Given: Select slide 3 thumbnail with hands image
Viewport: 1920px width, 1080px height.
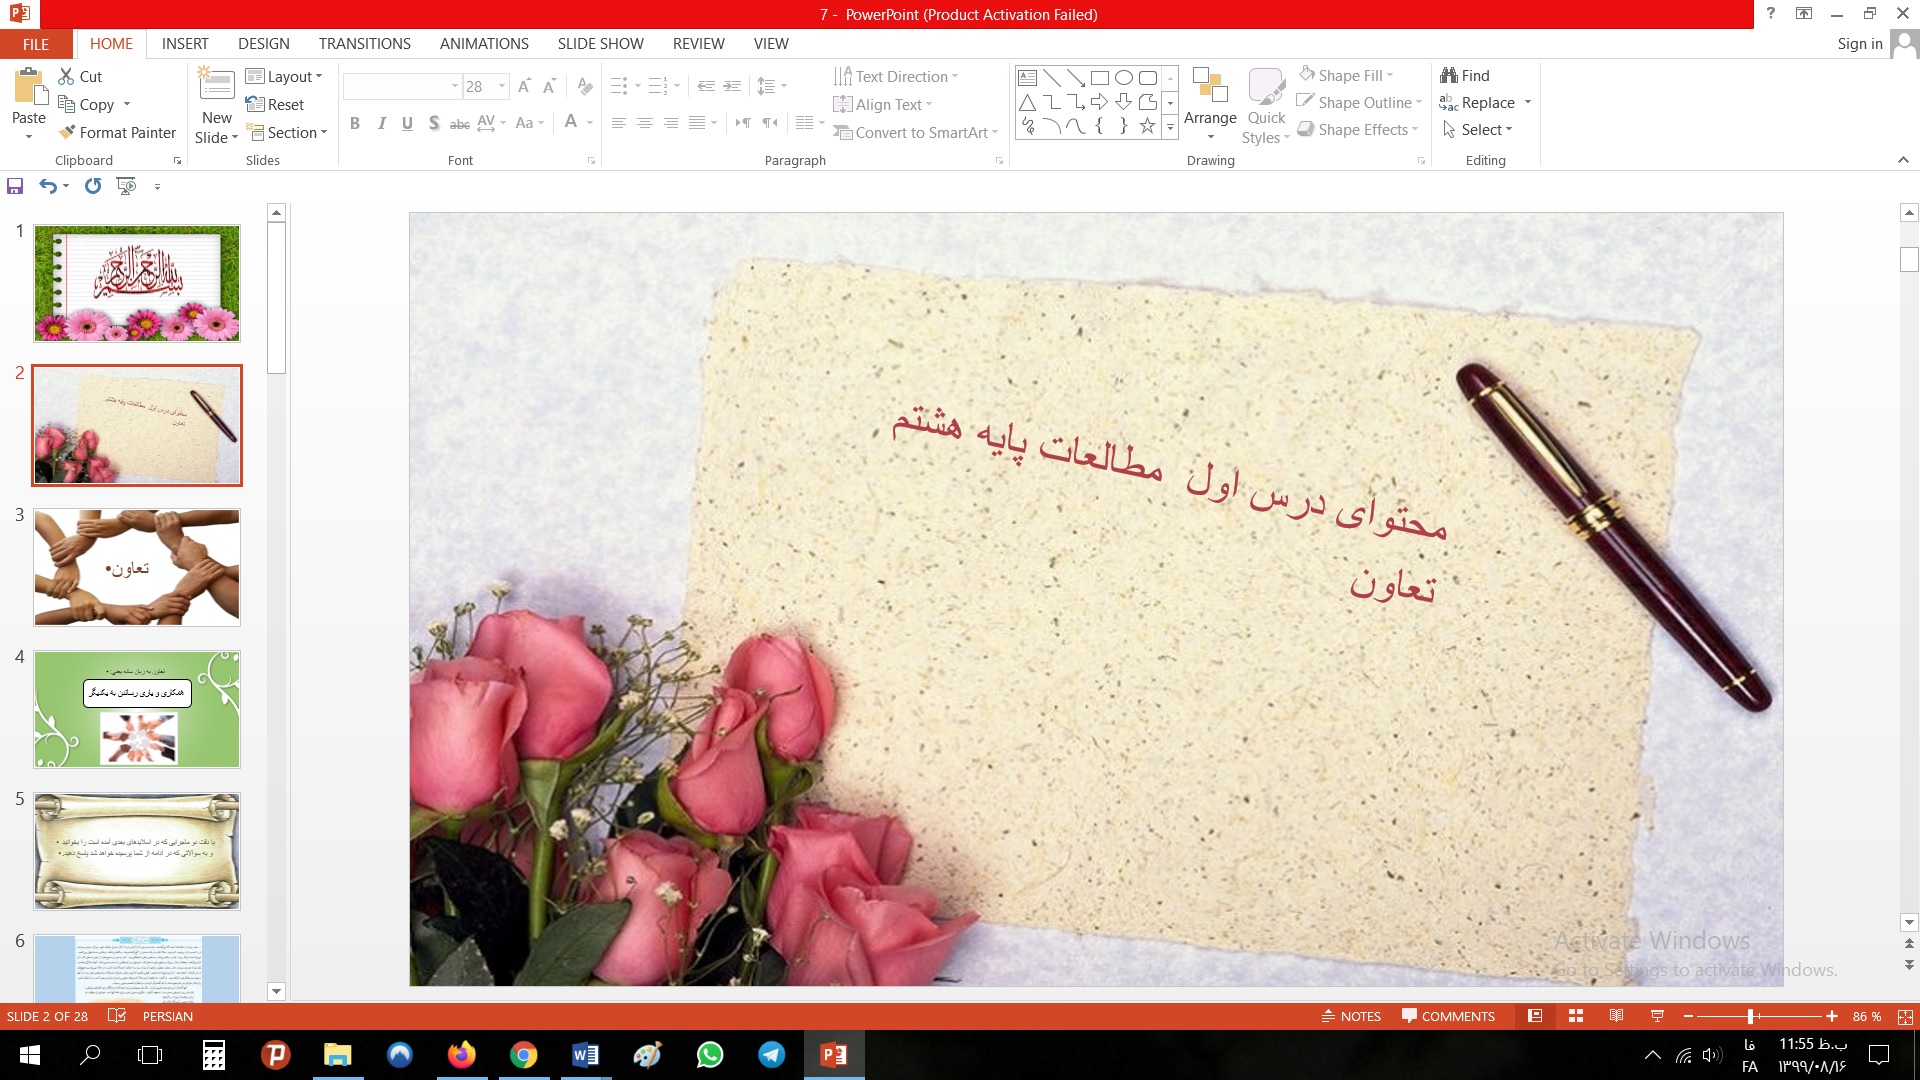Looking at the screenshot, I should point(137,567).
